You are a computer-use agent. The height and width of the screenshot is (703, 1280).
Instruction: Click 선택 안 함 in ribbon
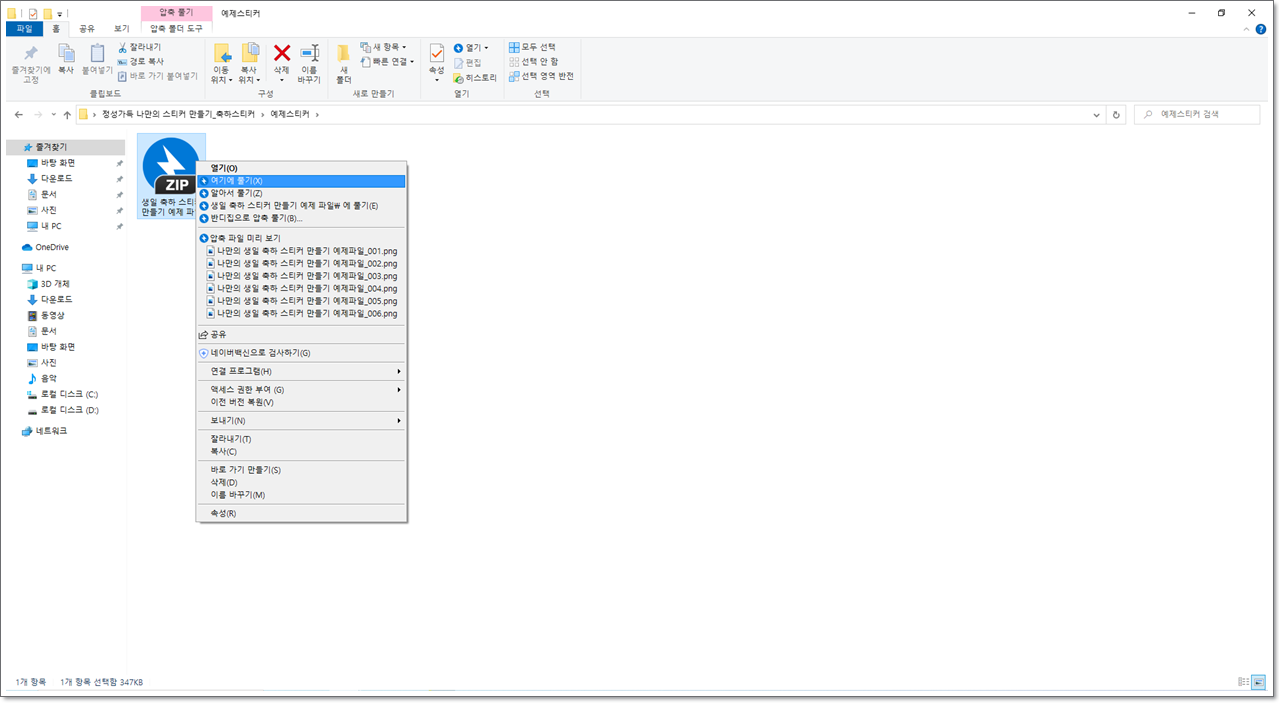point(533,61)
